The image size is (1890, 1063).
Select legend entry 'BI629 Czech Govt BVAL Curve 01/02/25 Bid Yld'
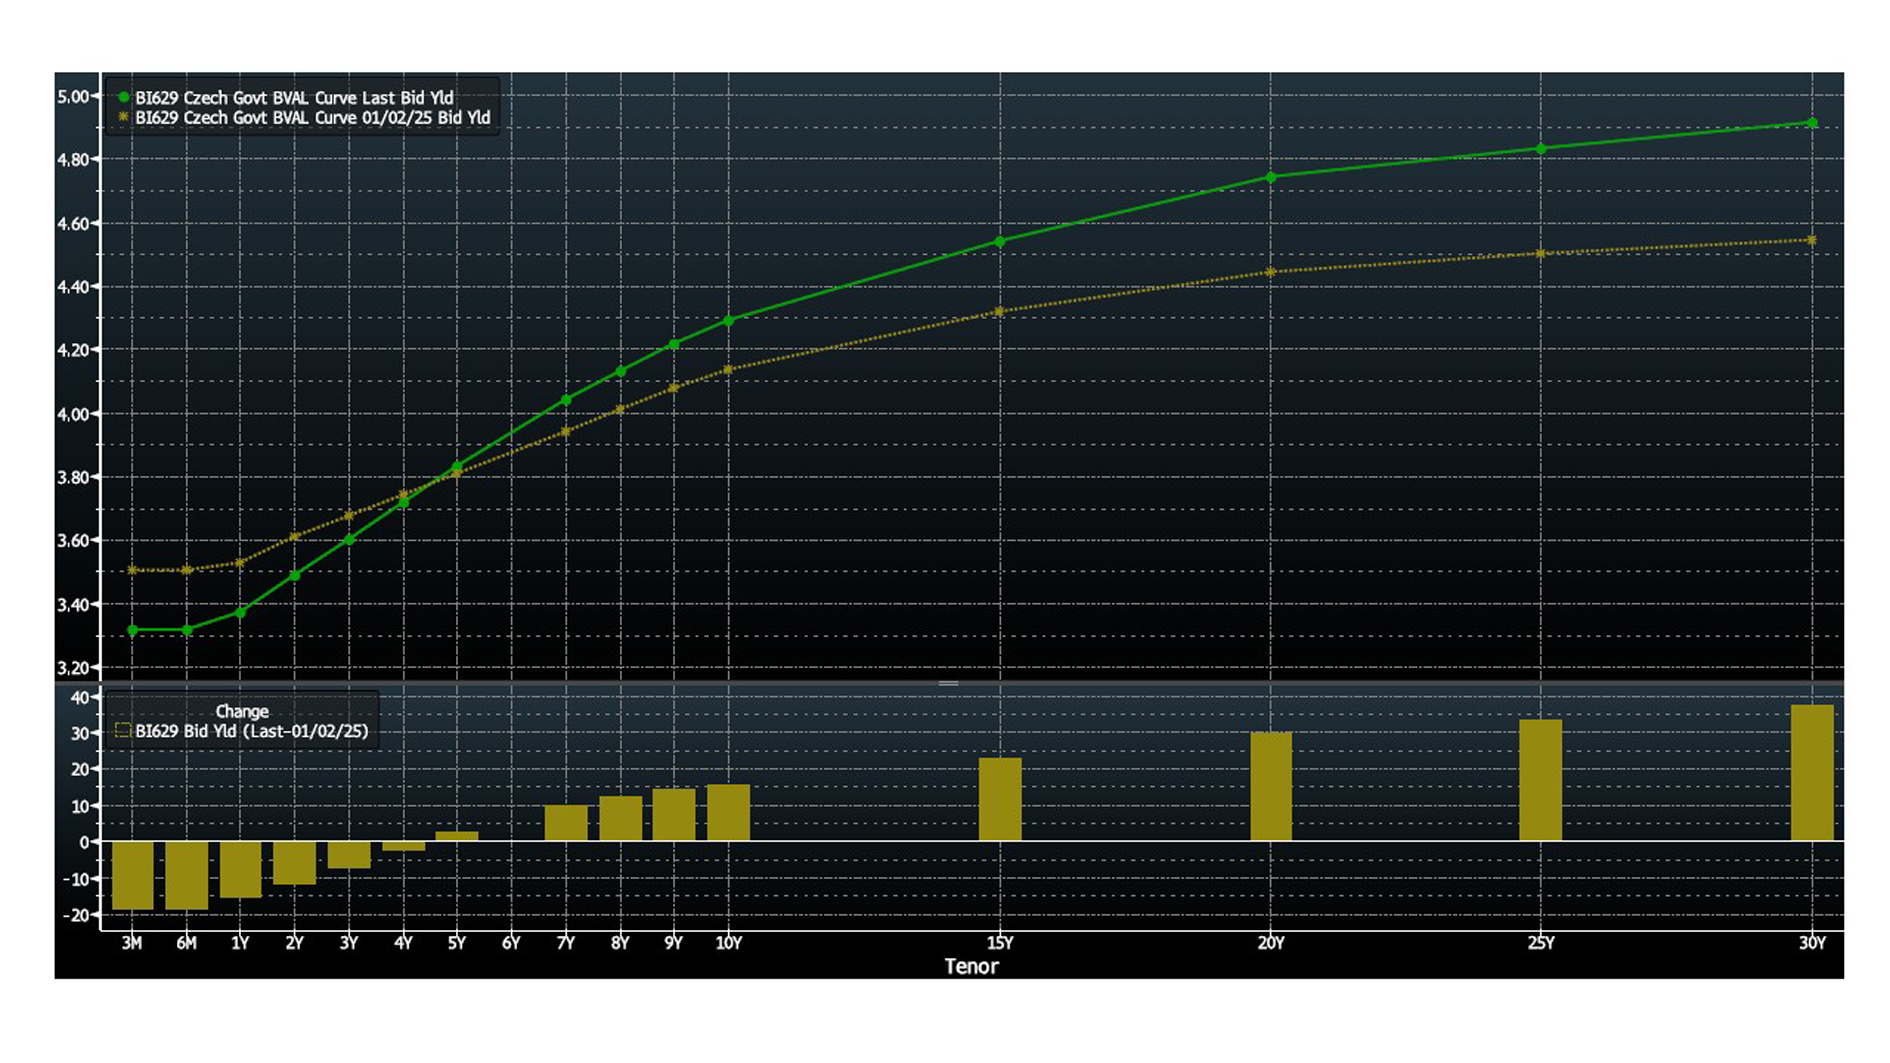(x=313, y=117)
